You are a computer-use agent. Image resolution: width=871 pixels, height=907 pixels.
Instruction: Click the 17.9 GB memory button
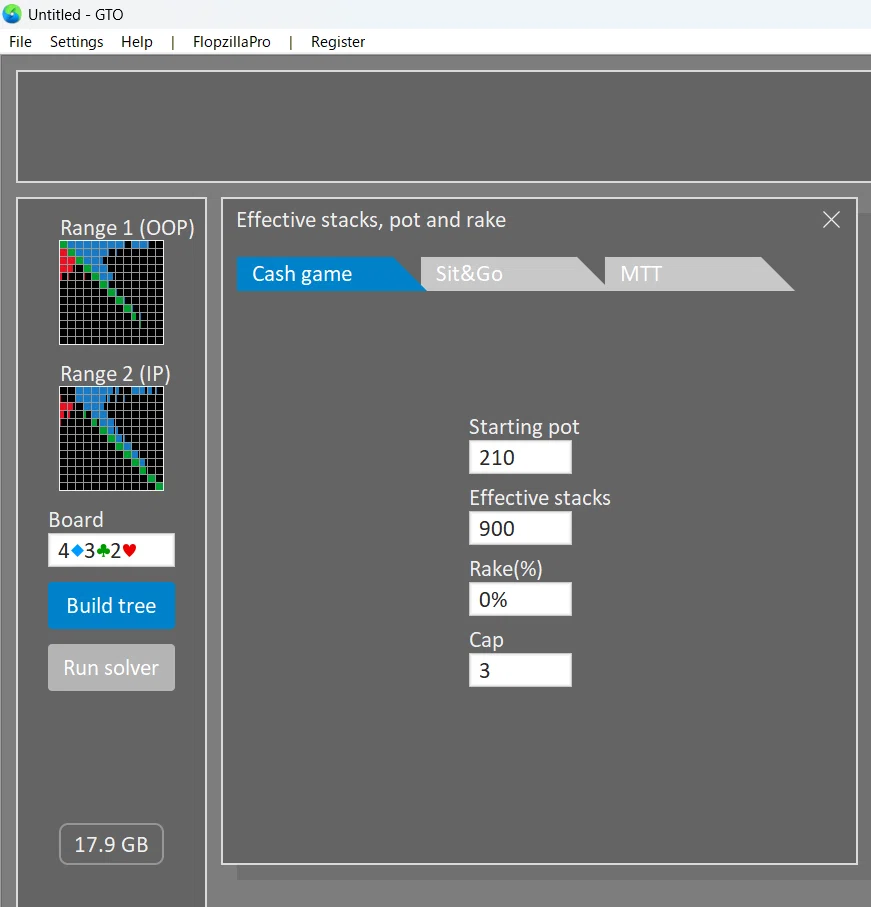pyautogui.click(x=112, y=844)
